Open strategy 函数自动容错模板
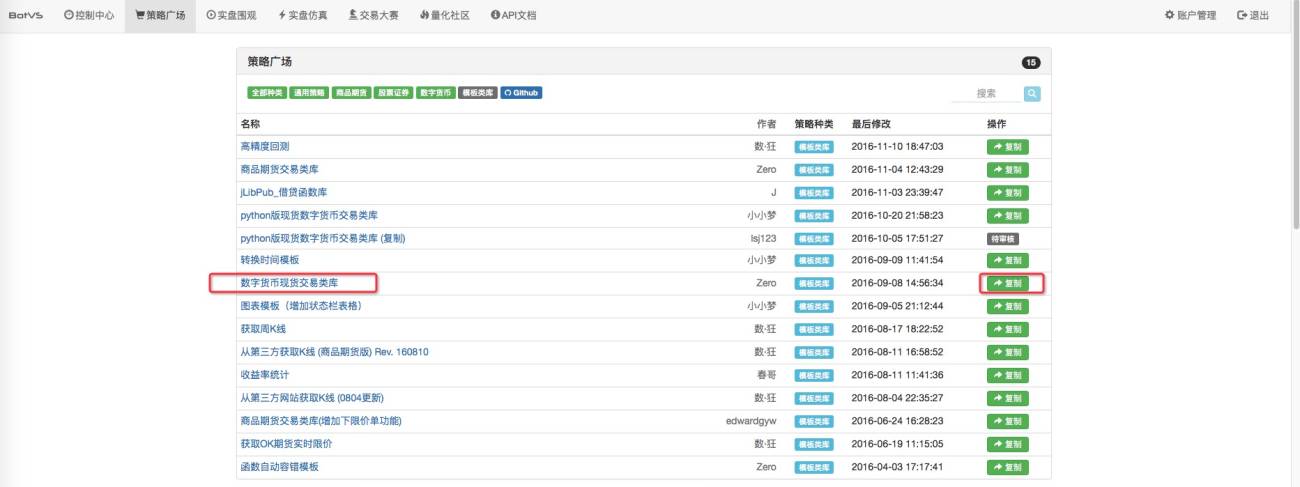 coord(279,467)
